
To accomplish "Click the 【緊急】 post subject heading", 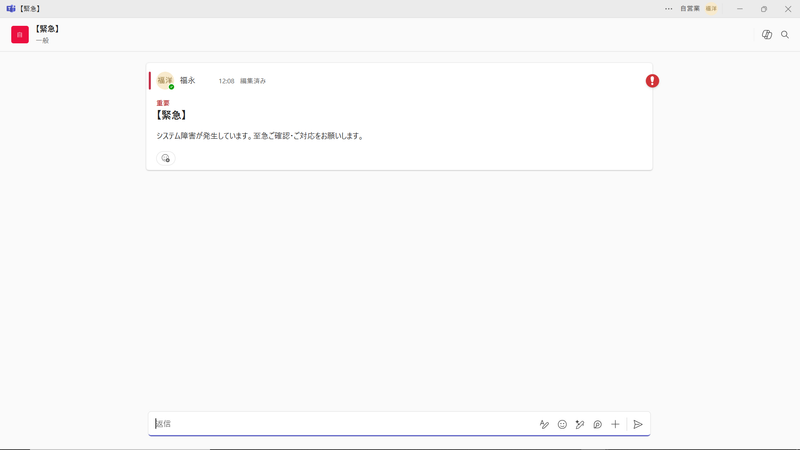I will pos(171,115).
